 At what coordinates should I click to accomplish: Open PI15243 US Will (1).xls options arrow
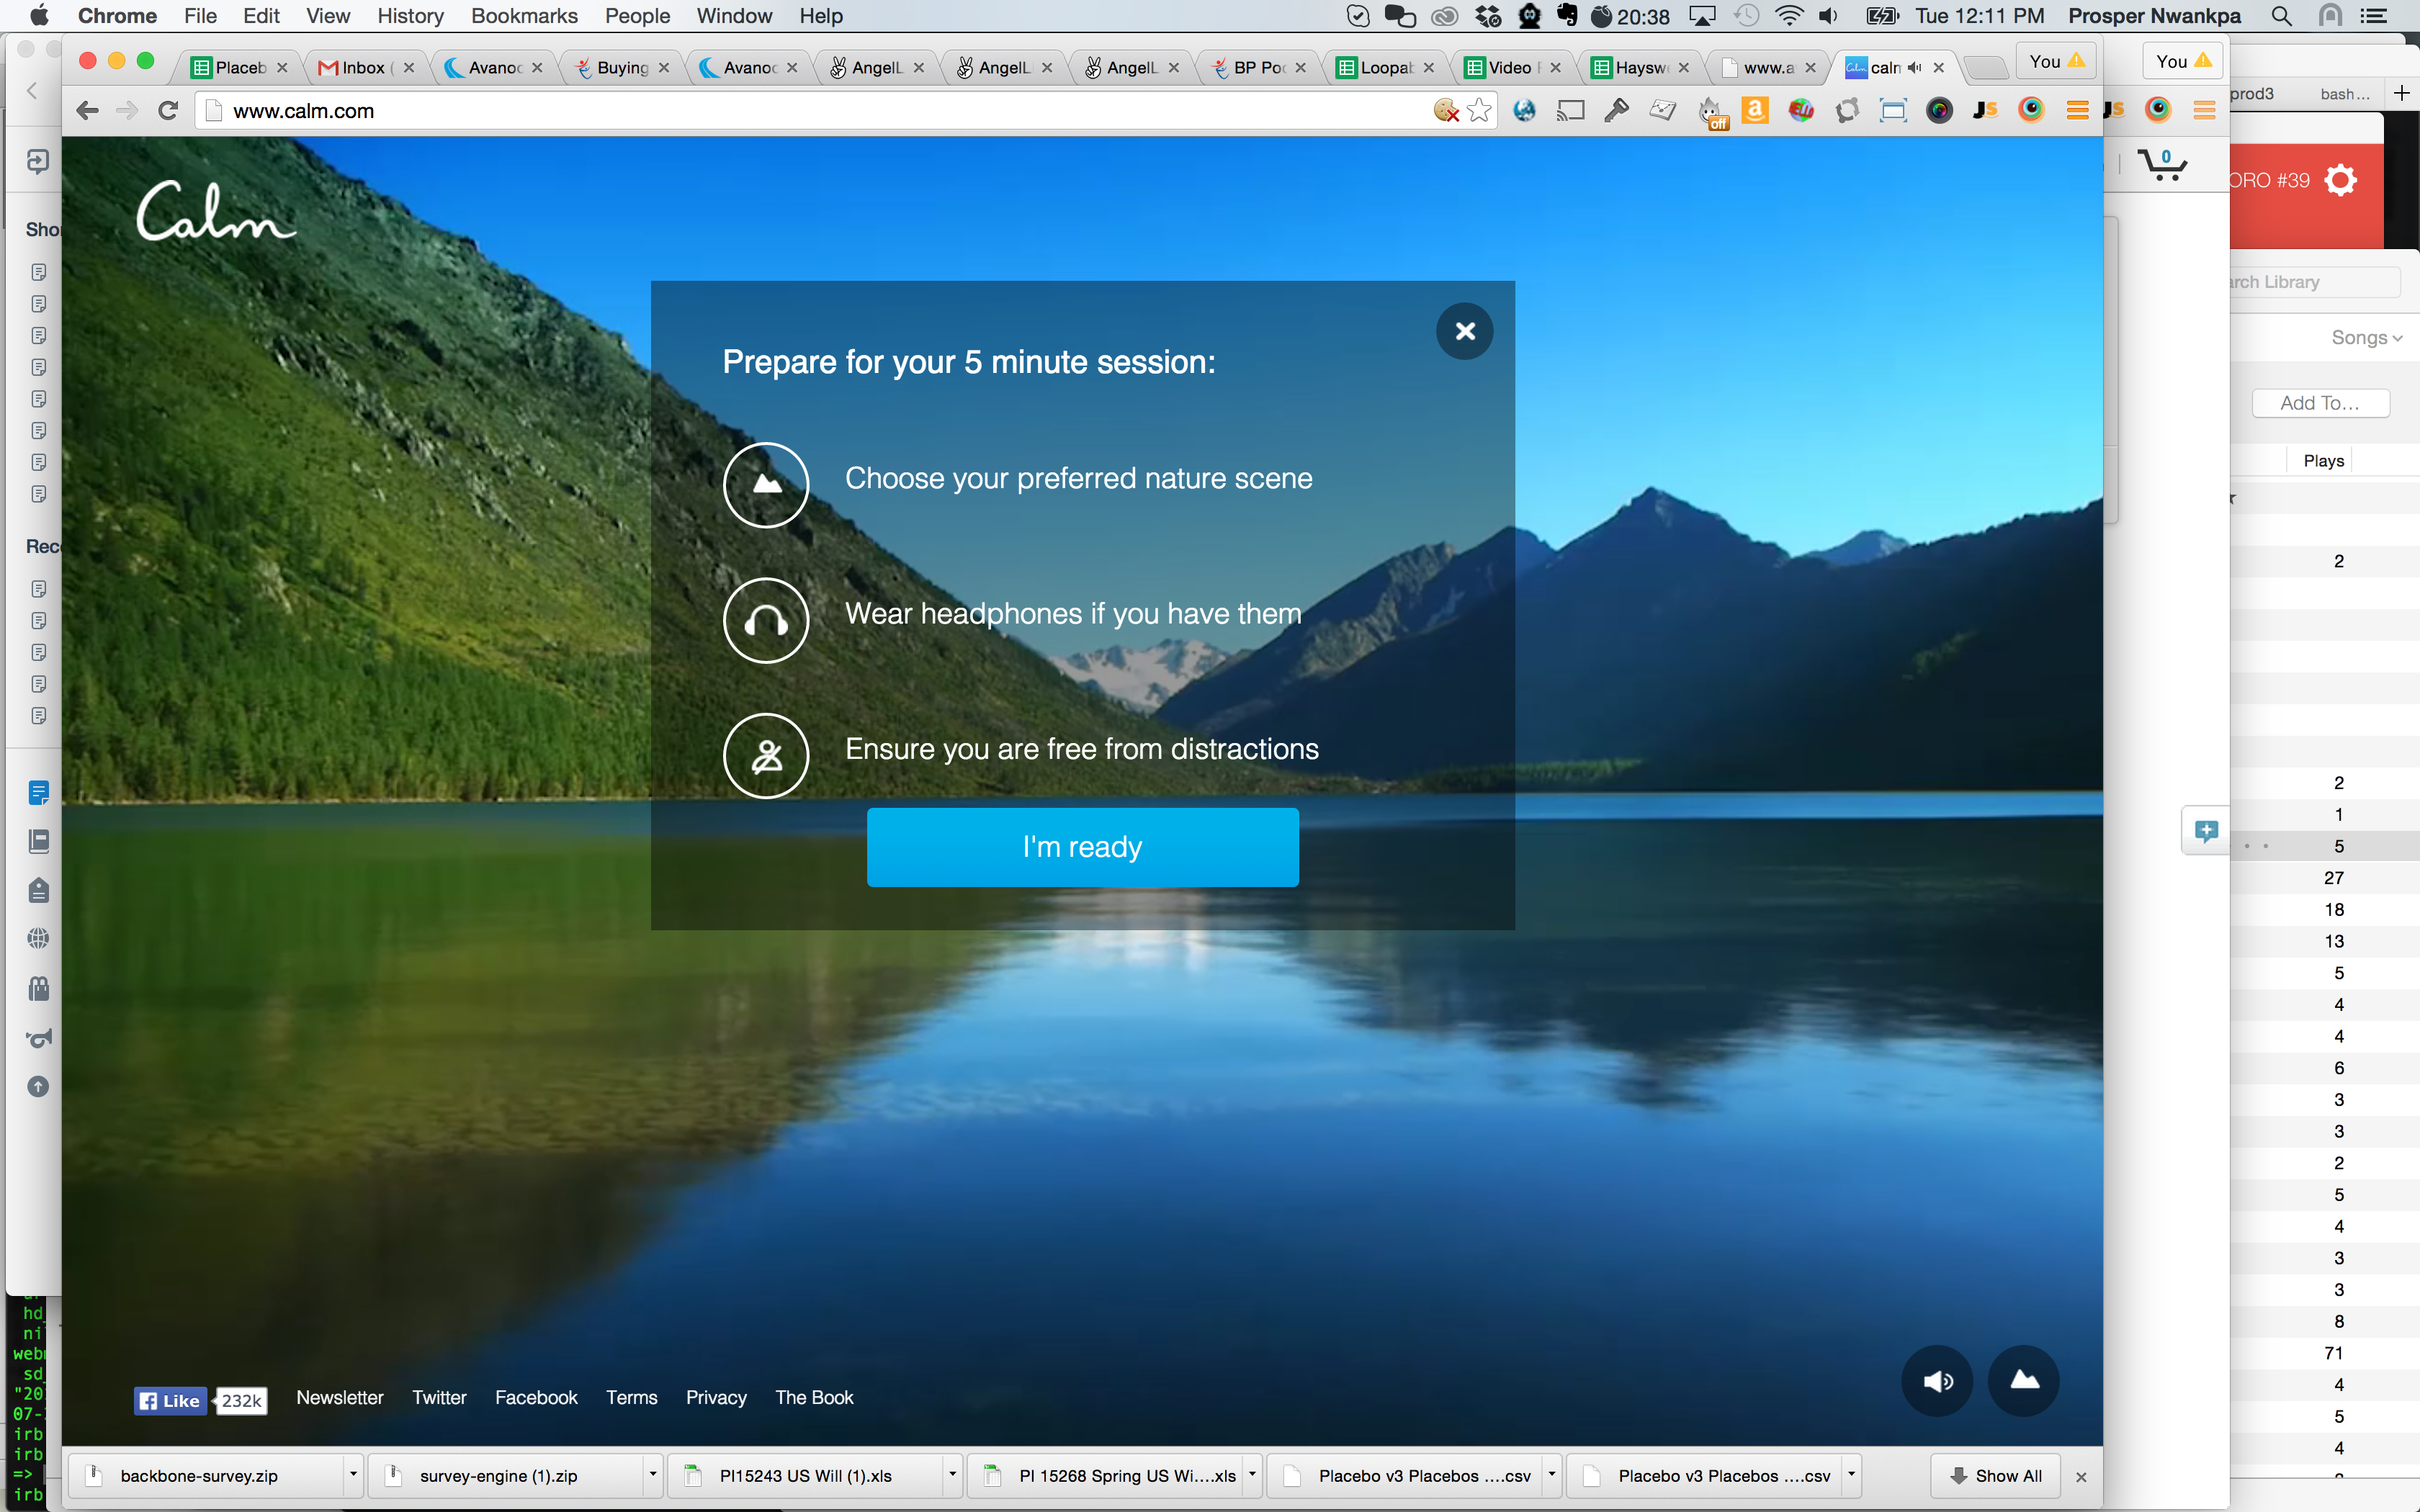pyautogui.click(x=952, y=1475)
